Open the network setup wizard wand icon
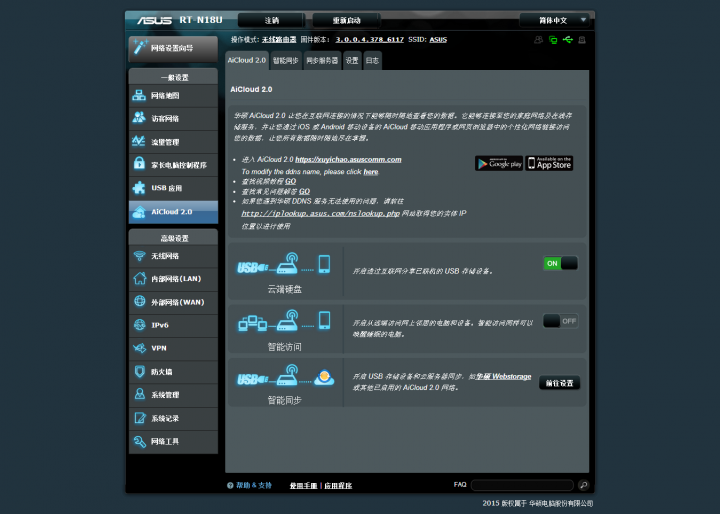This screenshot has width=720, height=514. [x=140, y=47]
